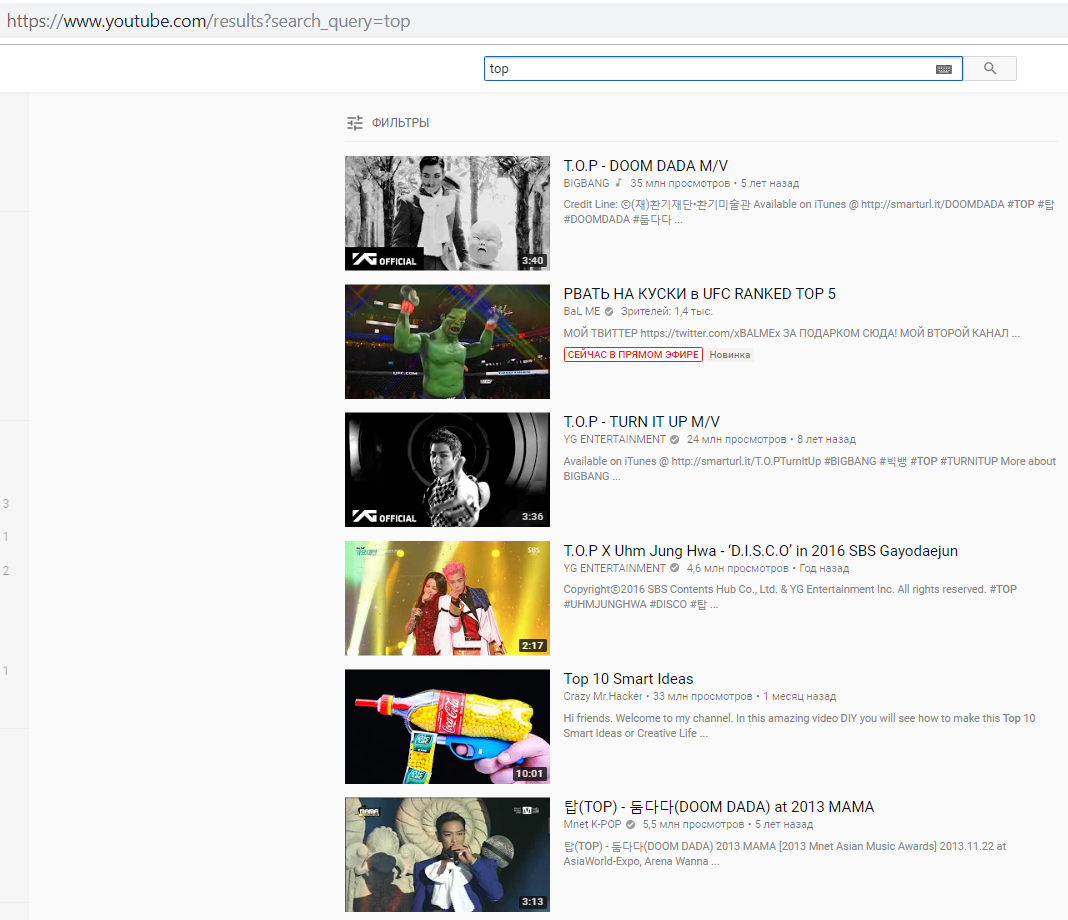Open the DOOM DADA at 2013 MAMA thumbnail
The width and height of the screenshot is (1068, 920).
447,854
